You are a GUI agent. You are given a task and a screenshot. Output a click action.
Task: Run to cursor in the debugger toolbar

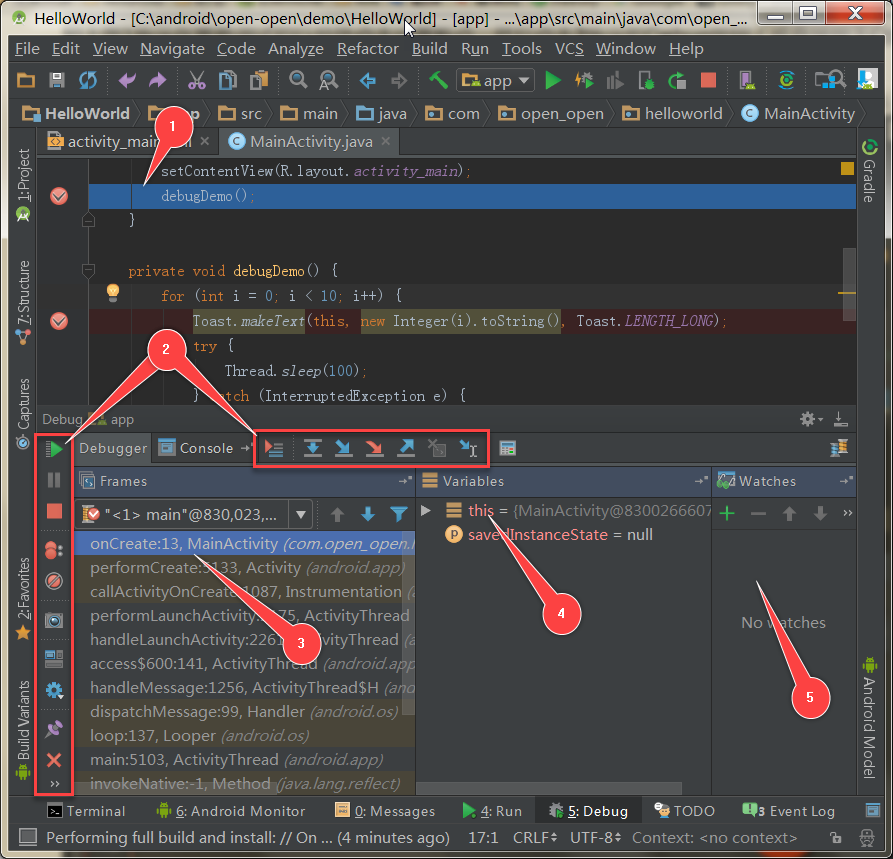coord(468,449)
